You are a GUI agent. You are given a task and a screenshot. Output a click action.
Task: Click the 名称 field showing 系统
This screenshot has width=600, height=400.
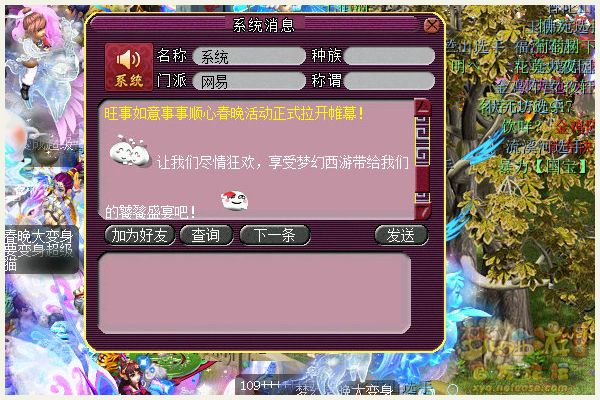(249, 57)
